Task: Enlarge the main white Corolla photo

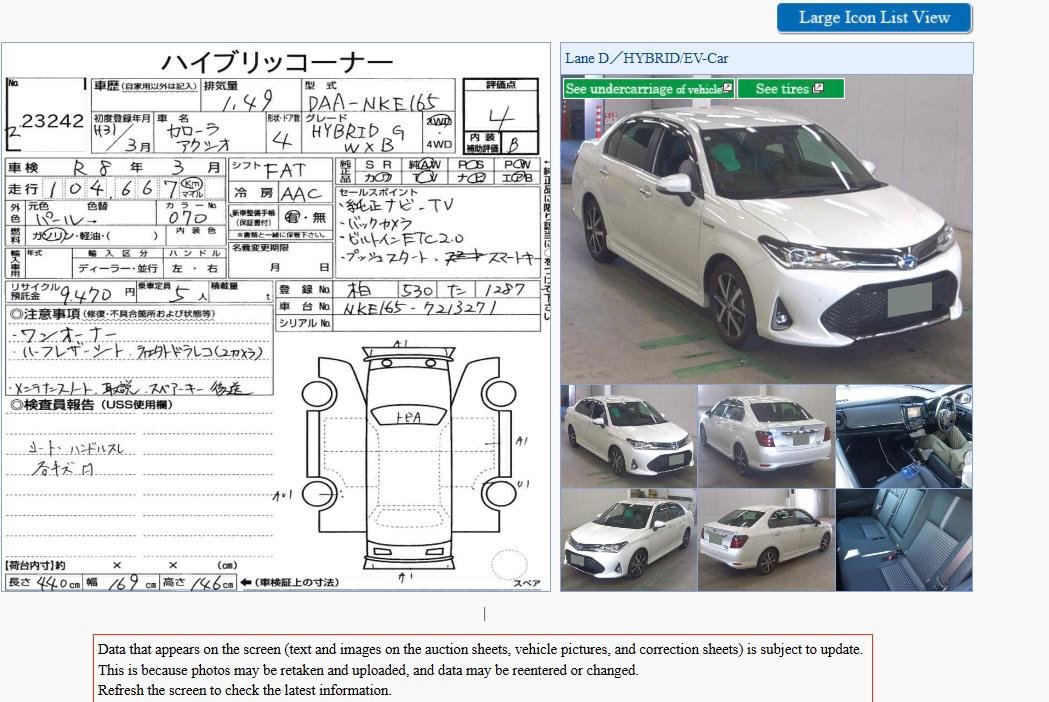Action: (766, 229)
